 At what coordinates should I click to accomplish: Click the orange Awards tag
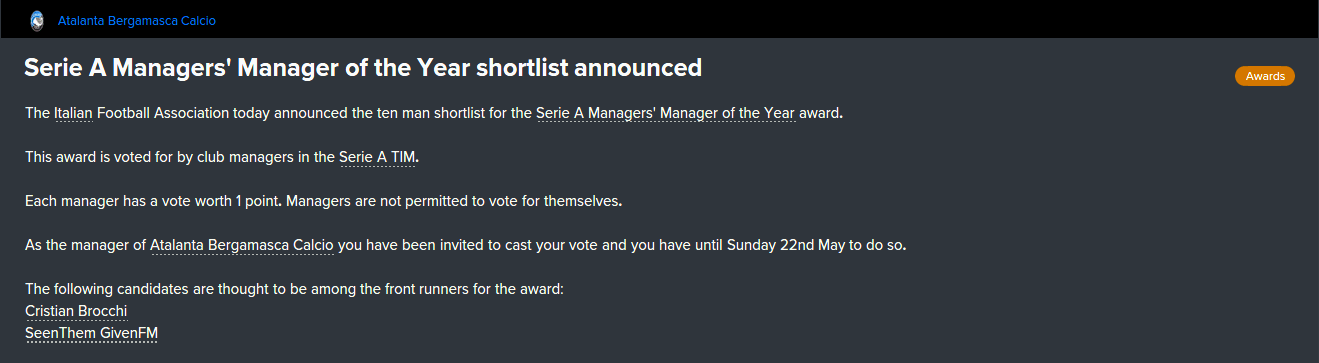[x=1264, y=76]
